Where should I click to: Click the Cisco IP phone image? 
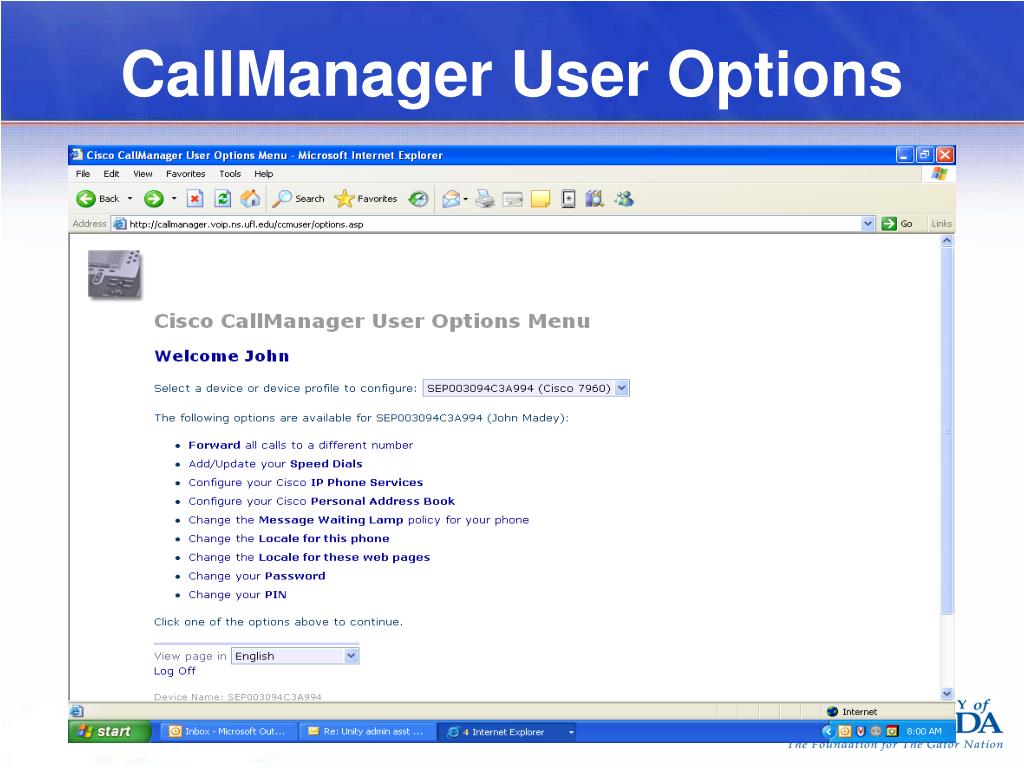pos(115,274)
